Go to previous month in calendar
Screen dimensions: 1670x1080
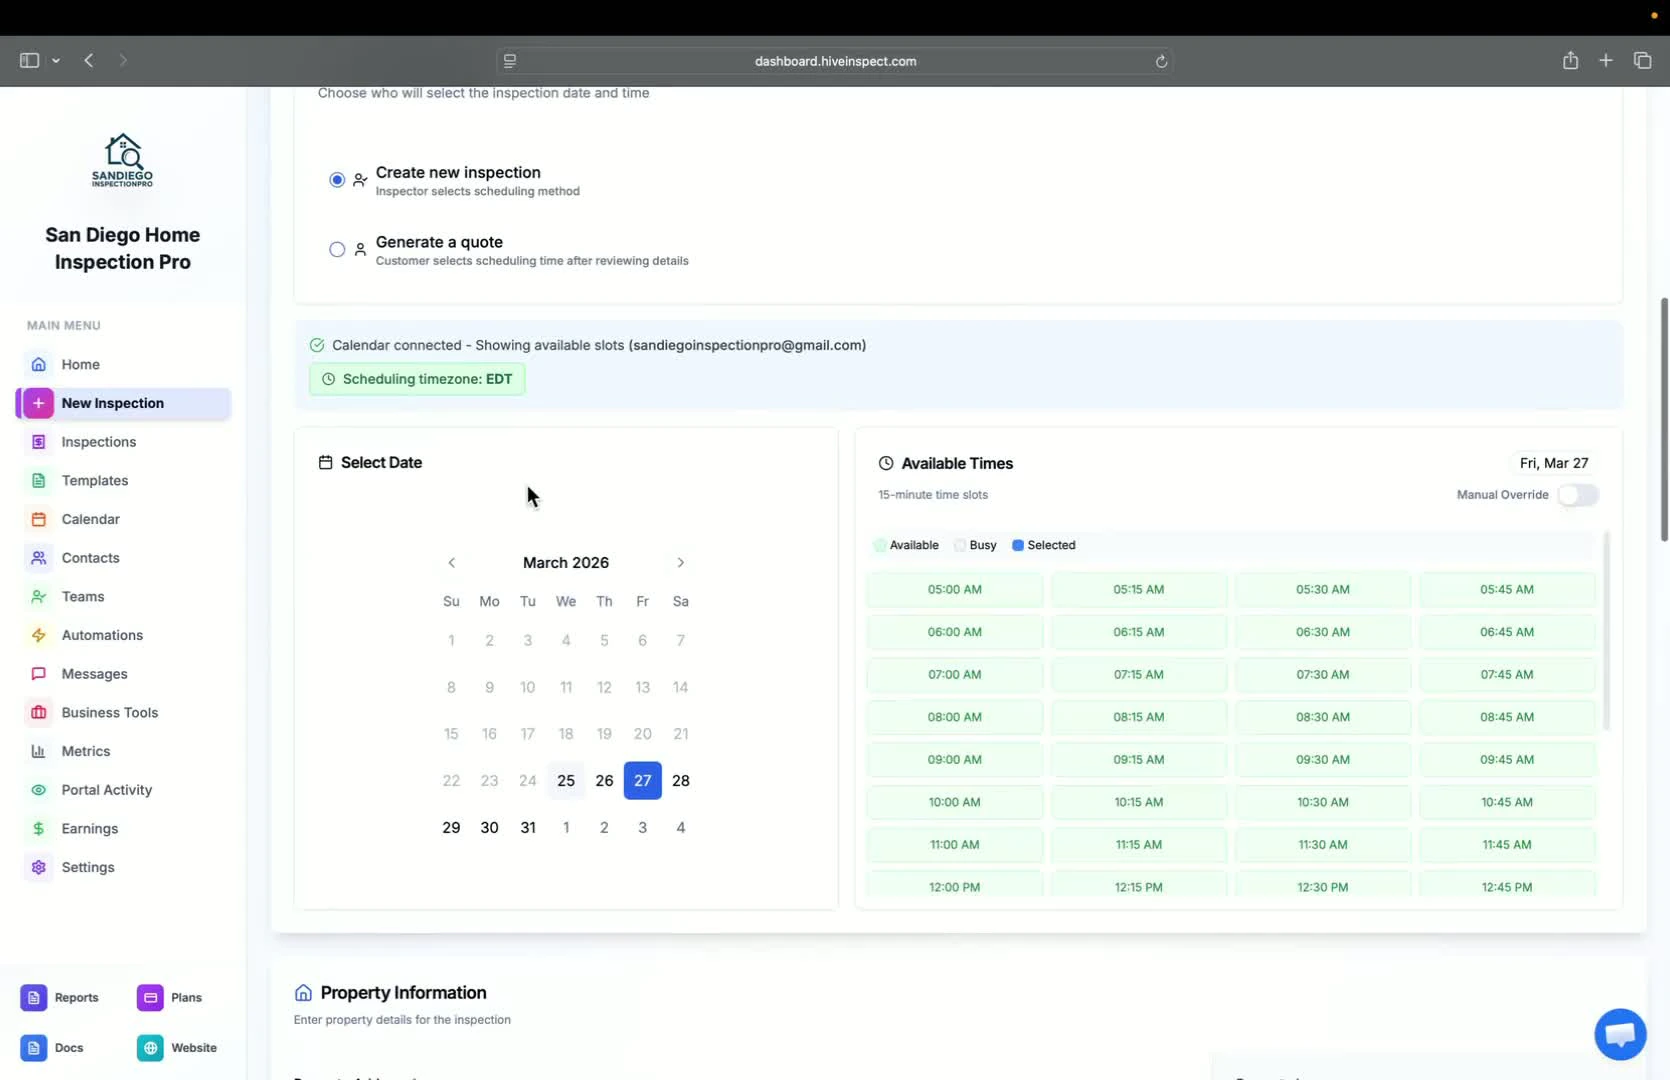click(451, 563)
